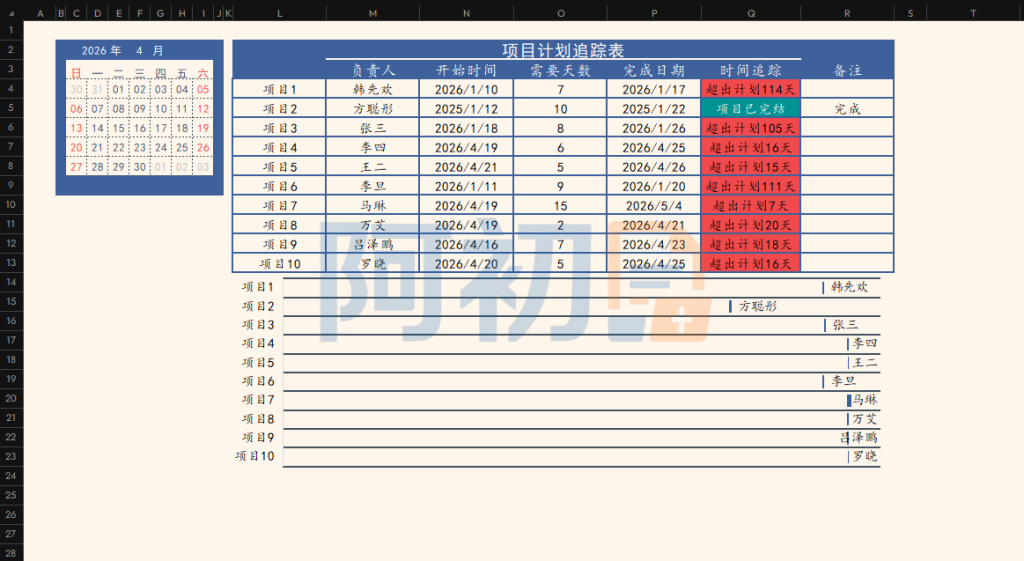Select calendar date 12
Image resolution: width=1024 pixels, height=561 pixels.
pos(203,109)
